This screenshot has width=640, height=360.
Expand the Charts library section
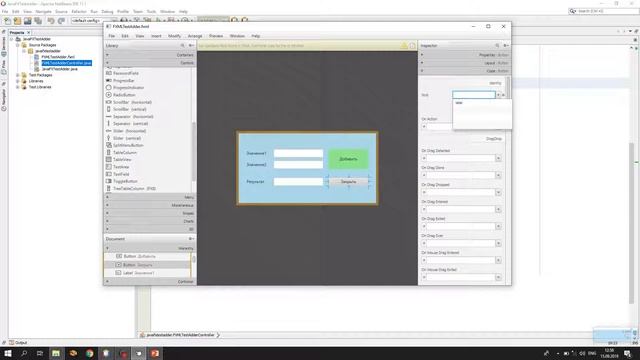click(150, 221)
